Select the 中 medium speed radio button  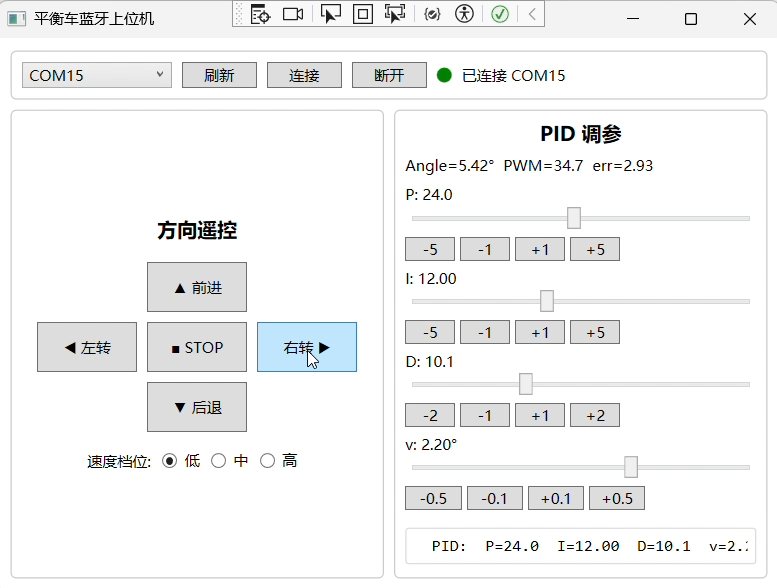(219, 461)
